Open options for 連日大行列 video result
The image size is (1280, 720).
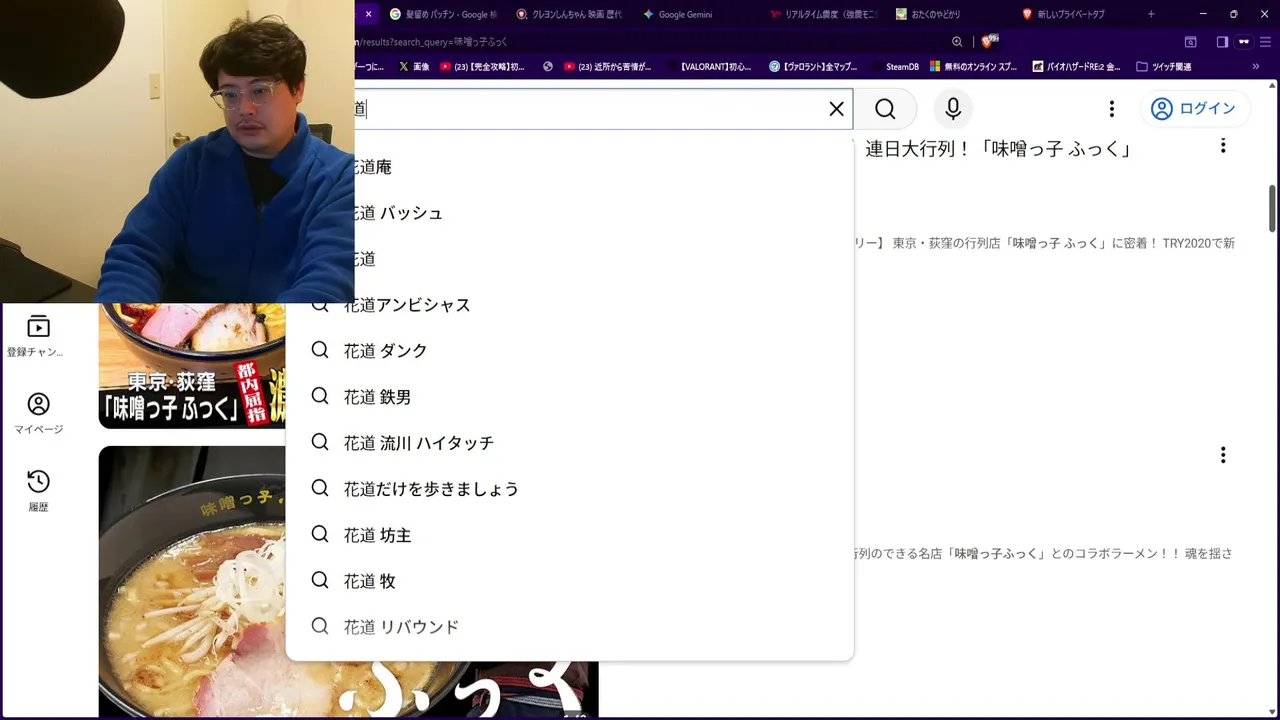tap(1222, 146)
